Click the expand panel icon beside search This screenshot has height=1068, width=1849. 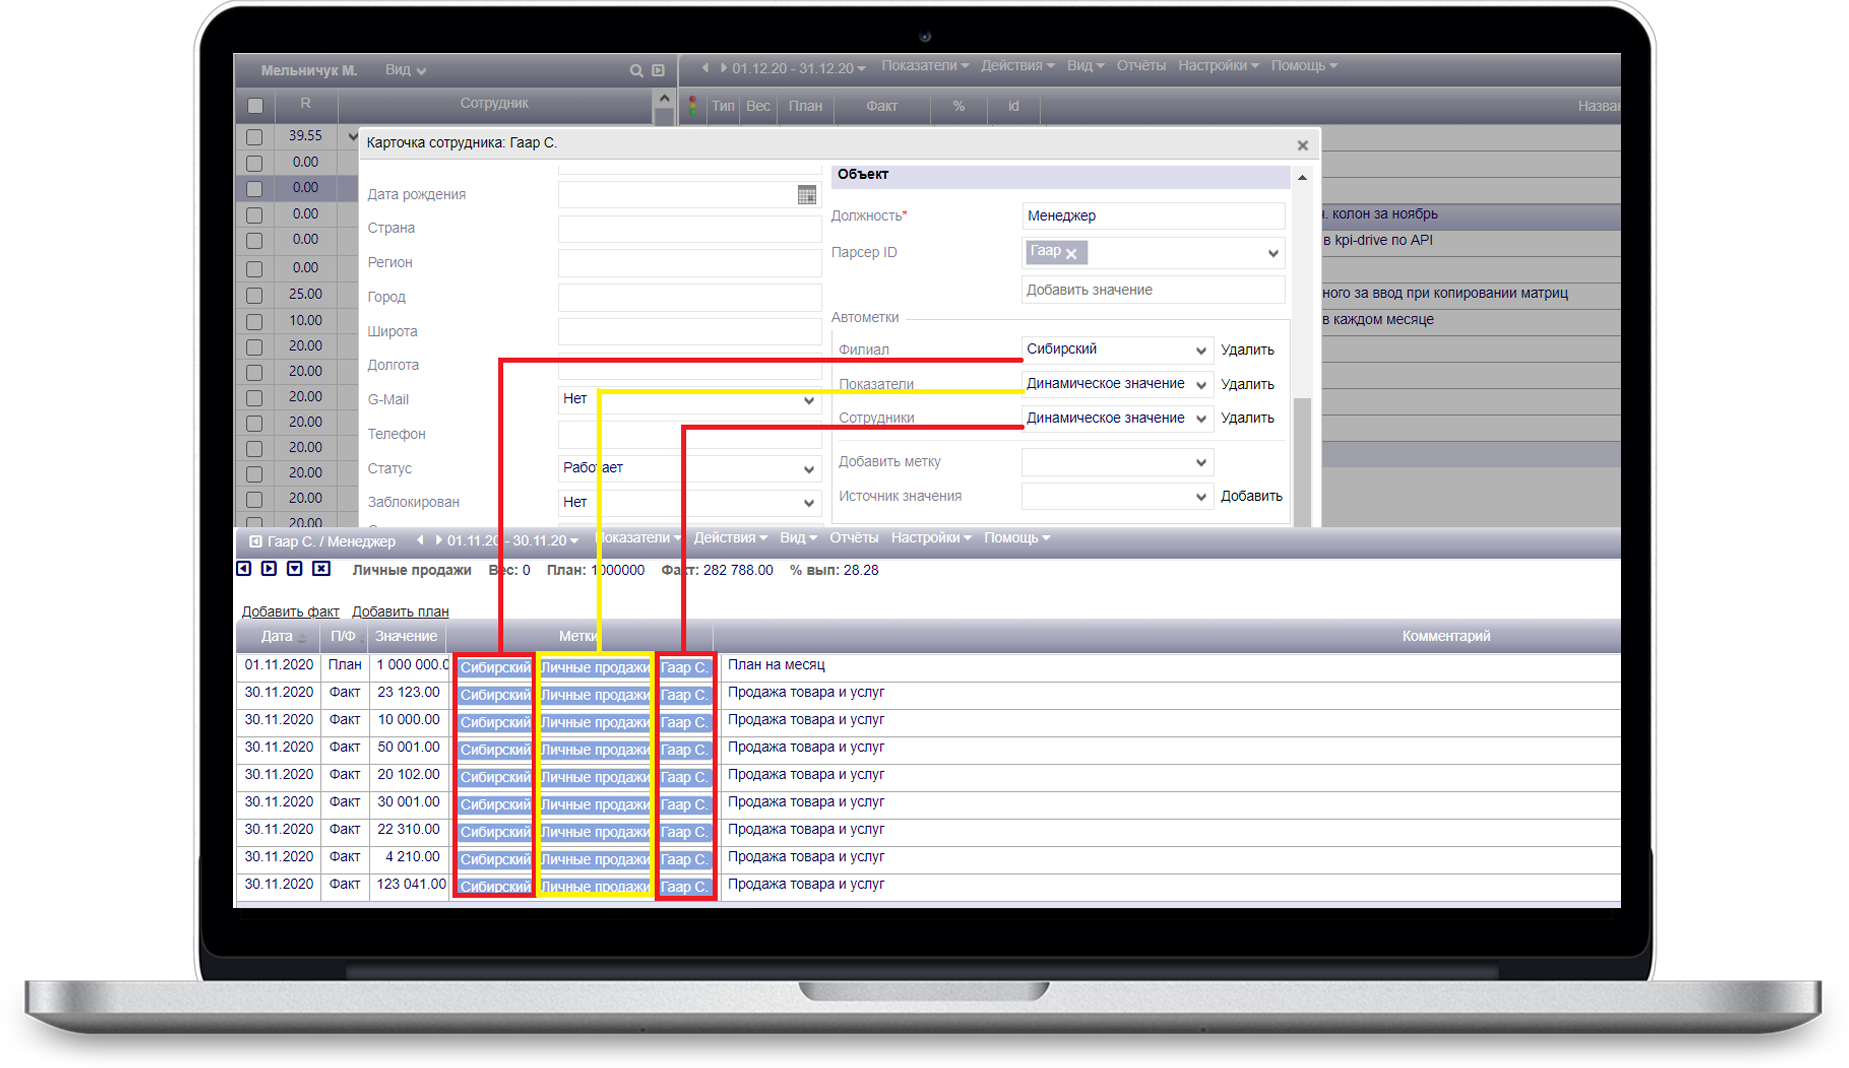point(658,71)
